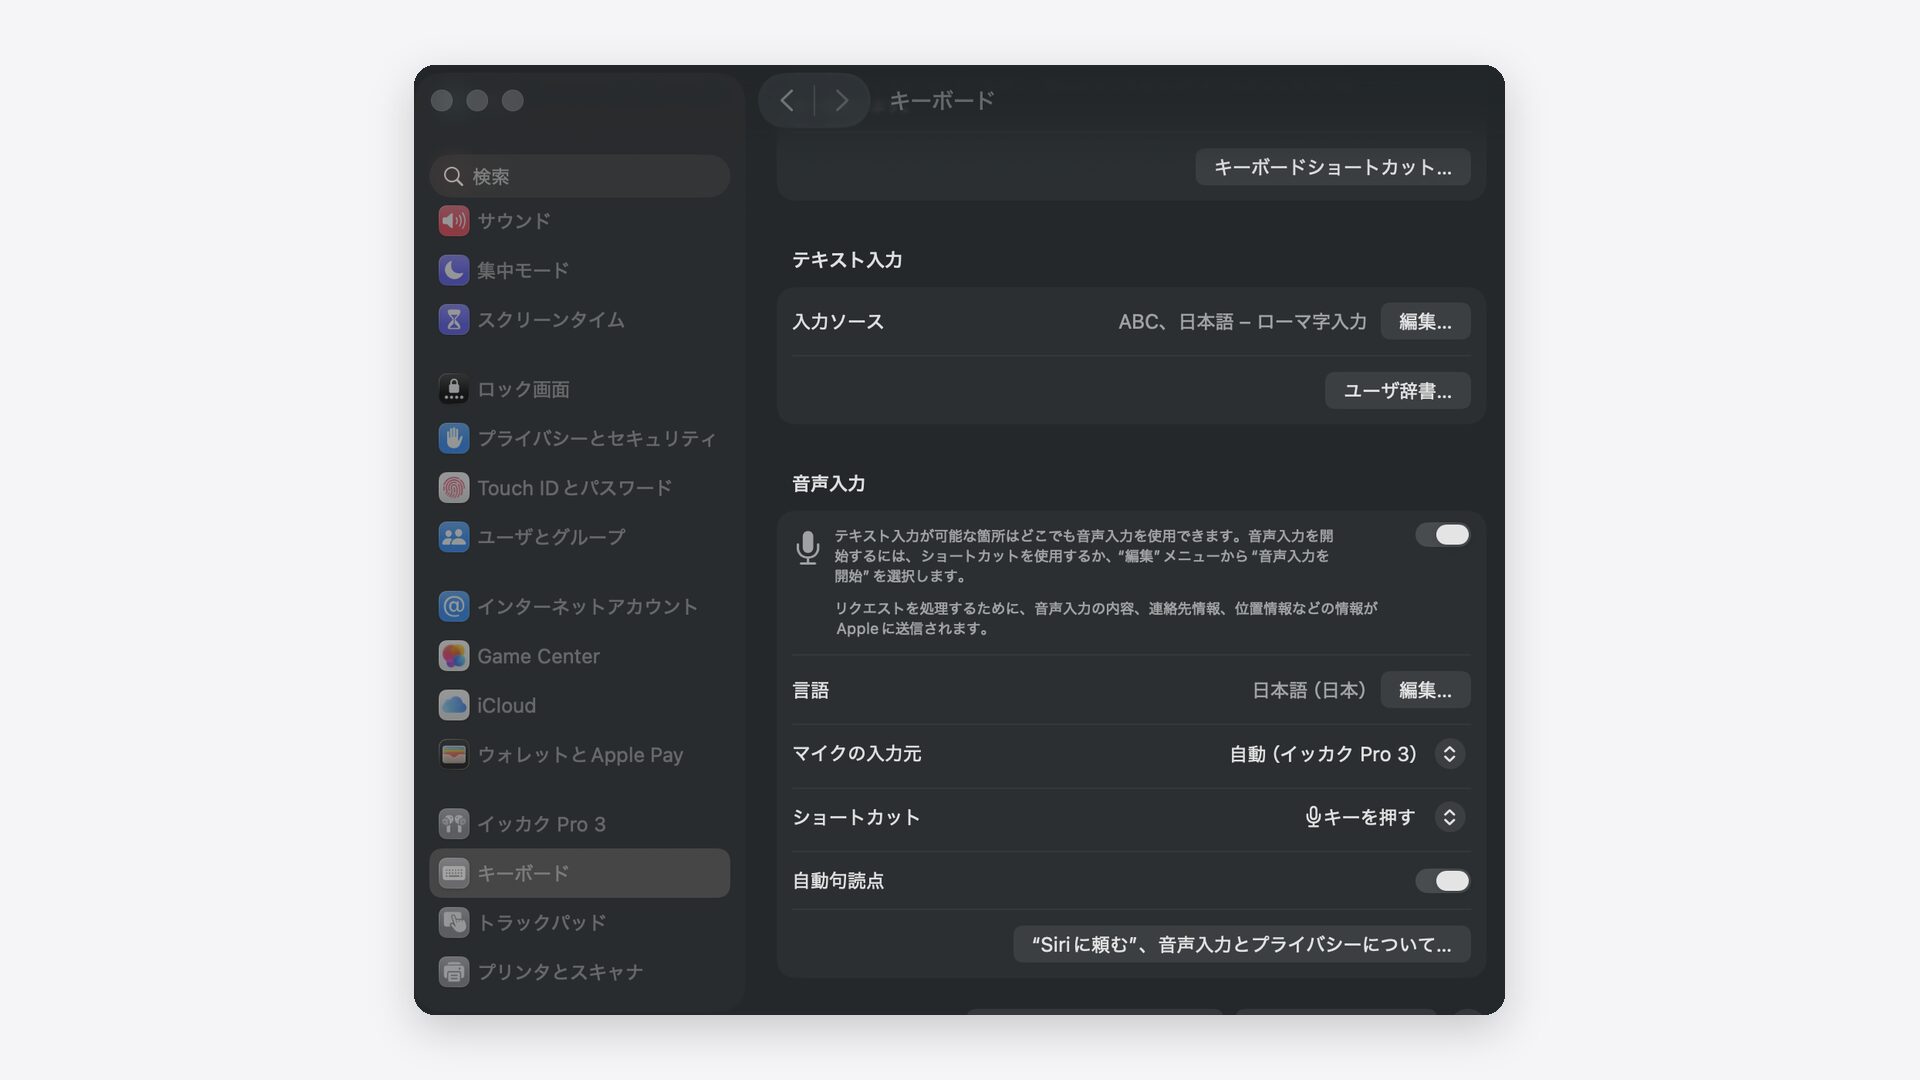1920x1080 pixels.
Task: Click the 日本語 (日本) language value
Action: coord(1309,690)
